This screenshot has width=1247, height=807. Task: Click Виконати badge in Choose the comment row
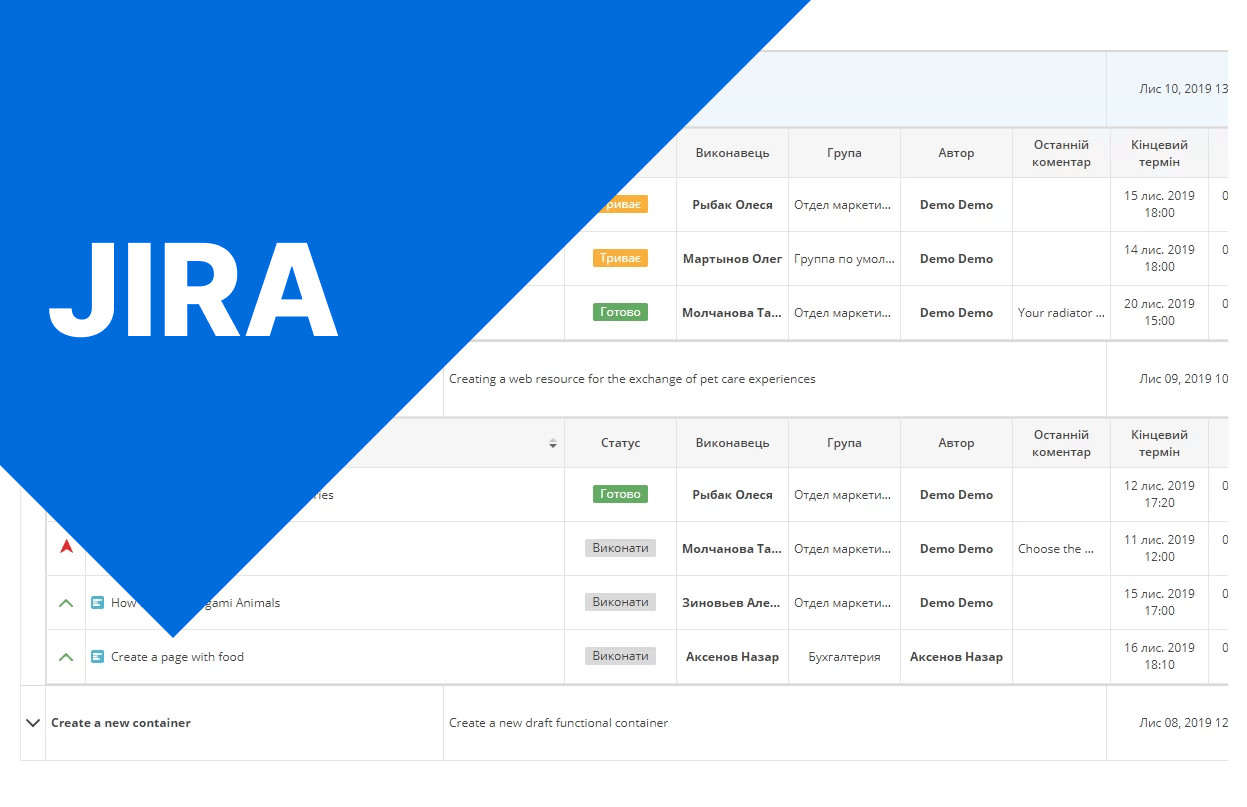point(621,548)
